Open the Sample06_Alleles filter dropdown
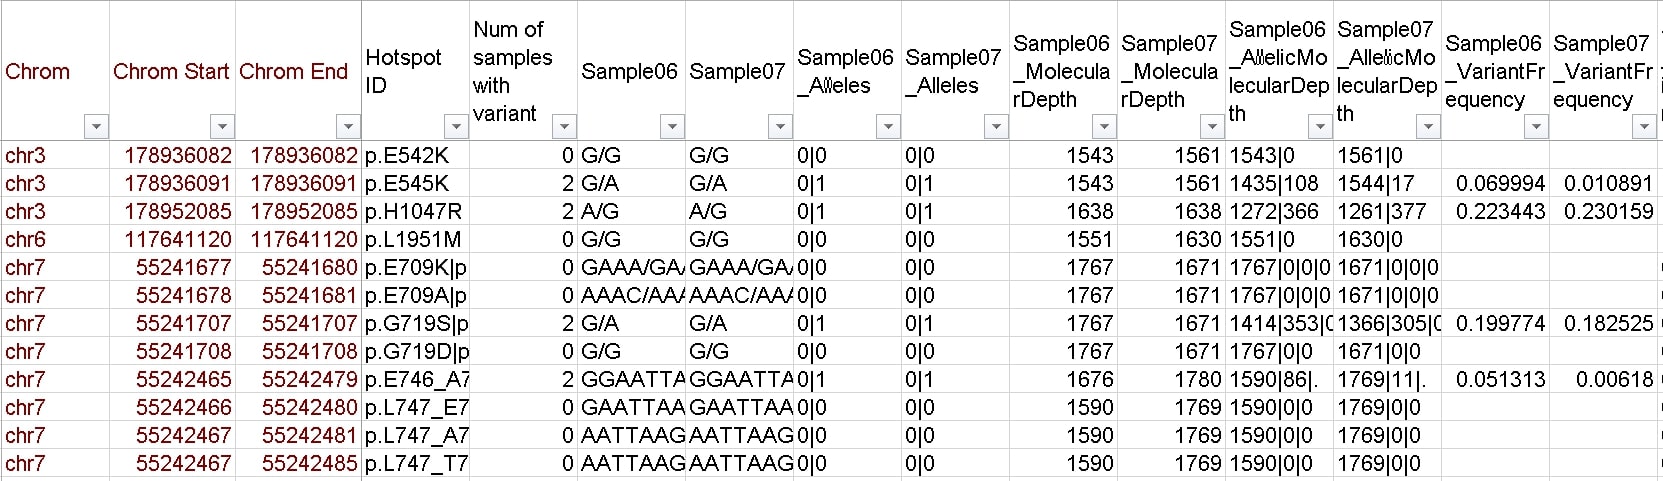Image resolution: width=1663 pixels, height=481 pixels. point(888,127)
